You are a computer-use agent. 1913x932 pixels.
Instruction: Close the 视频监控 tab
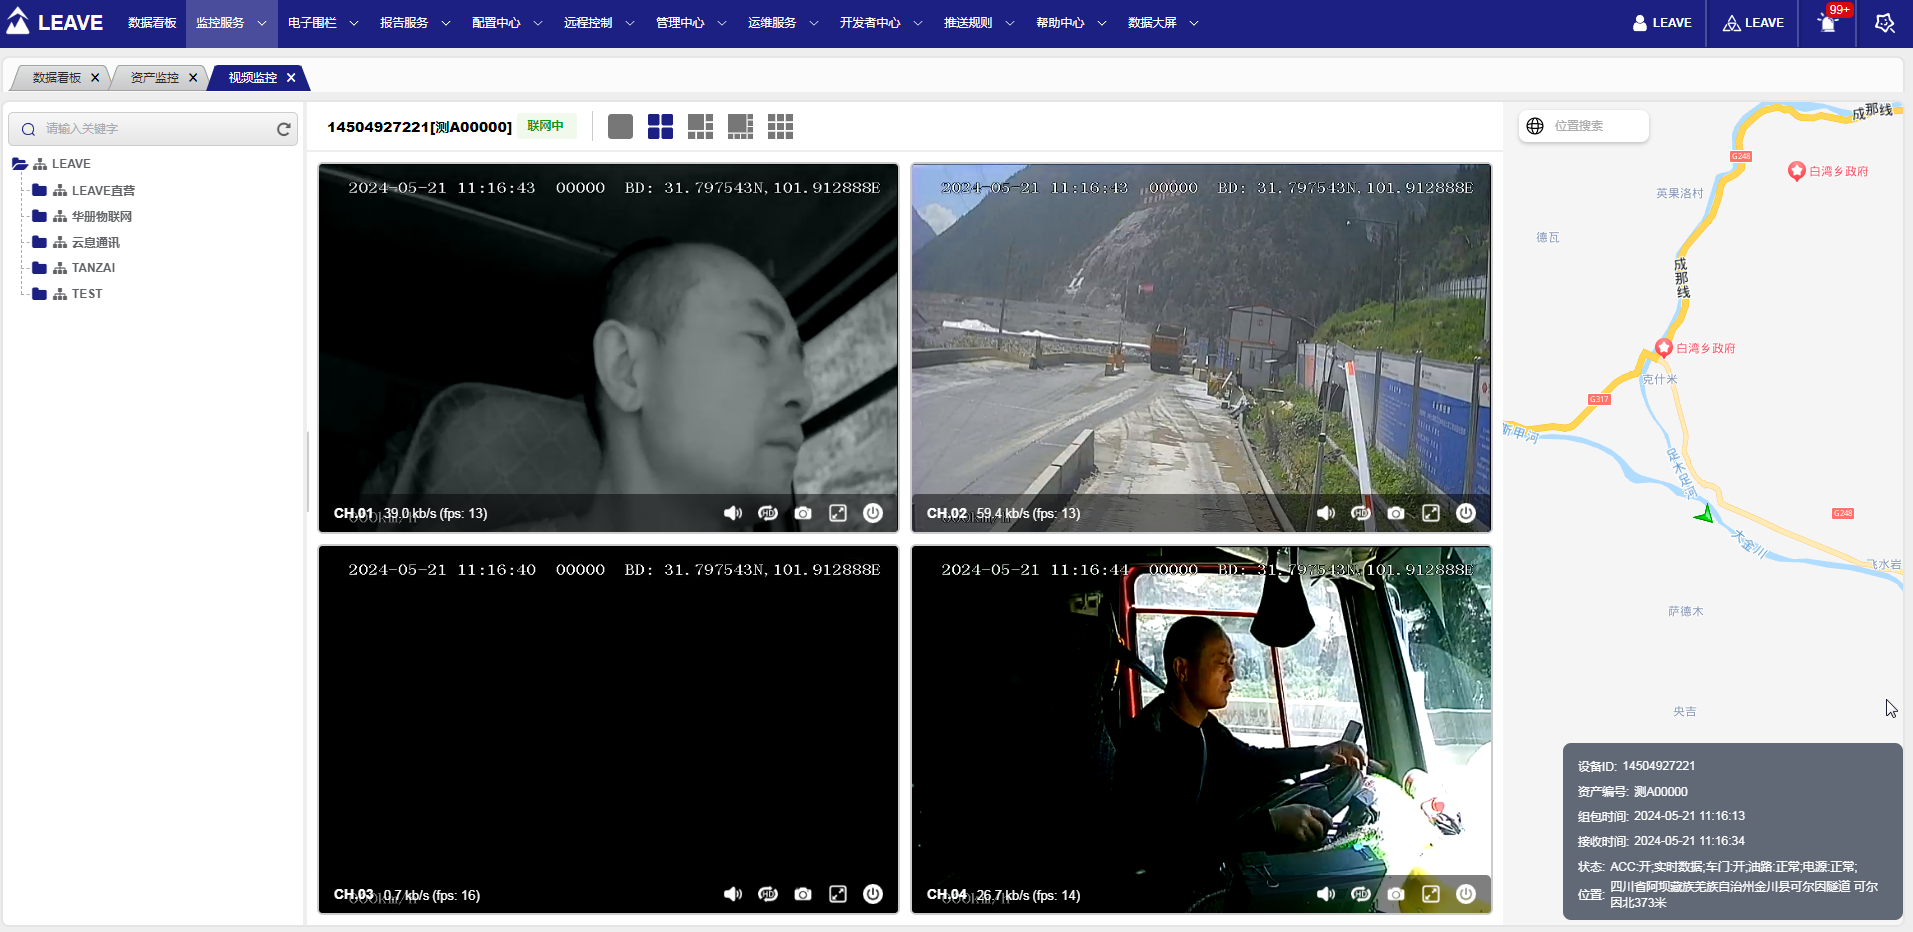click(x=291, y=78)
